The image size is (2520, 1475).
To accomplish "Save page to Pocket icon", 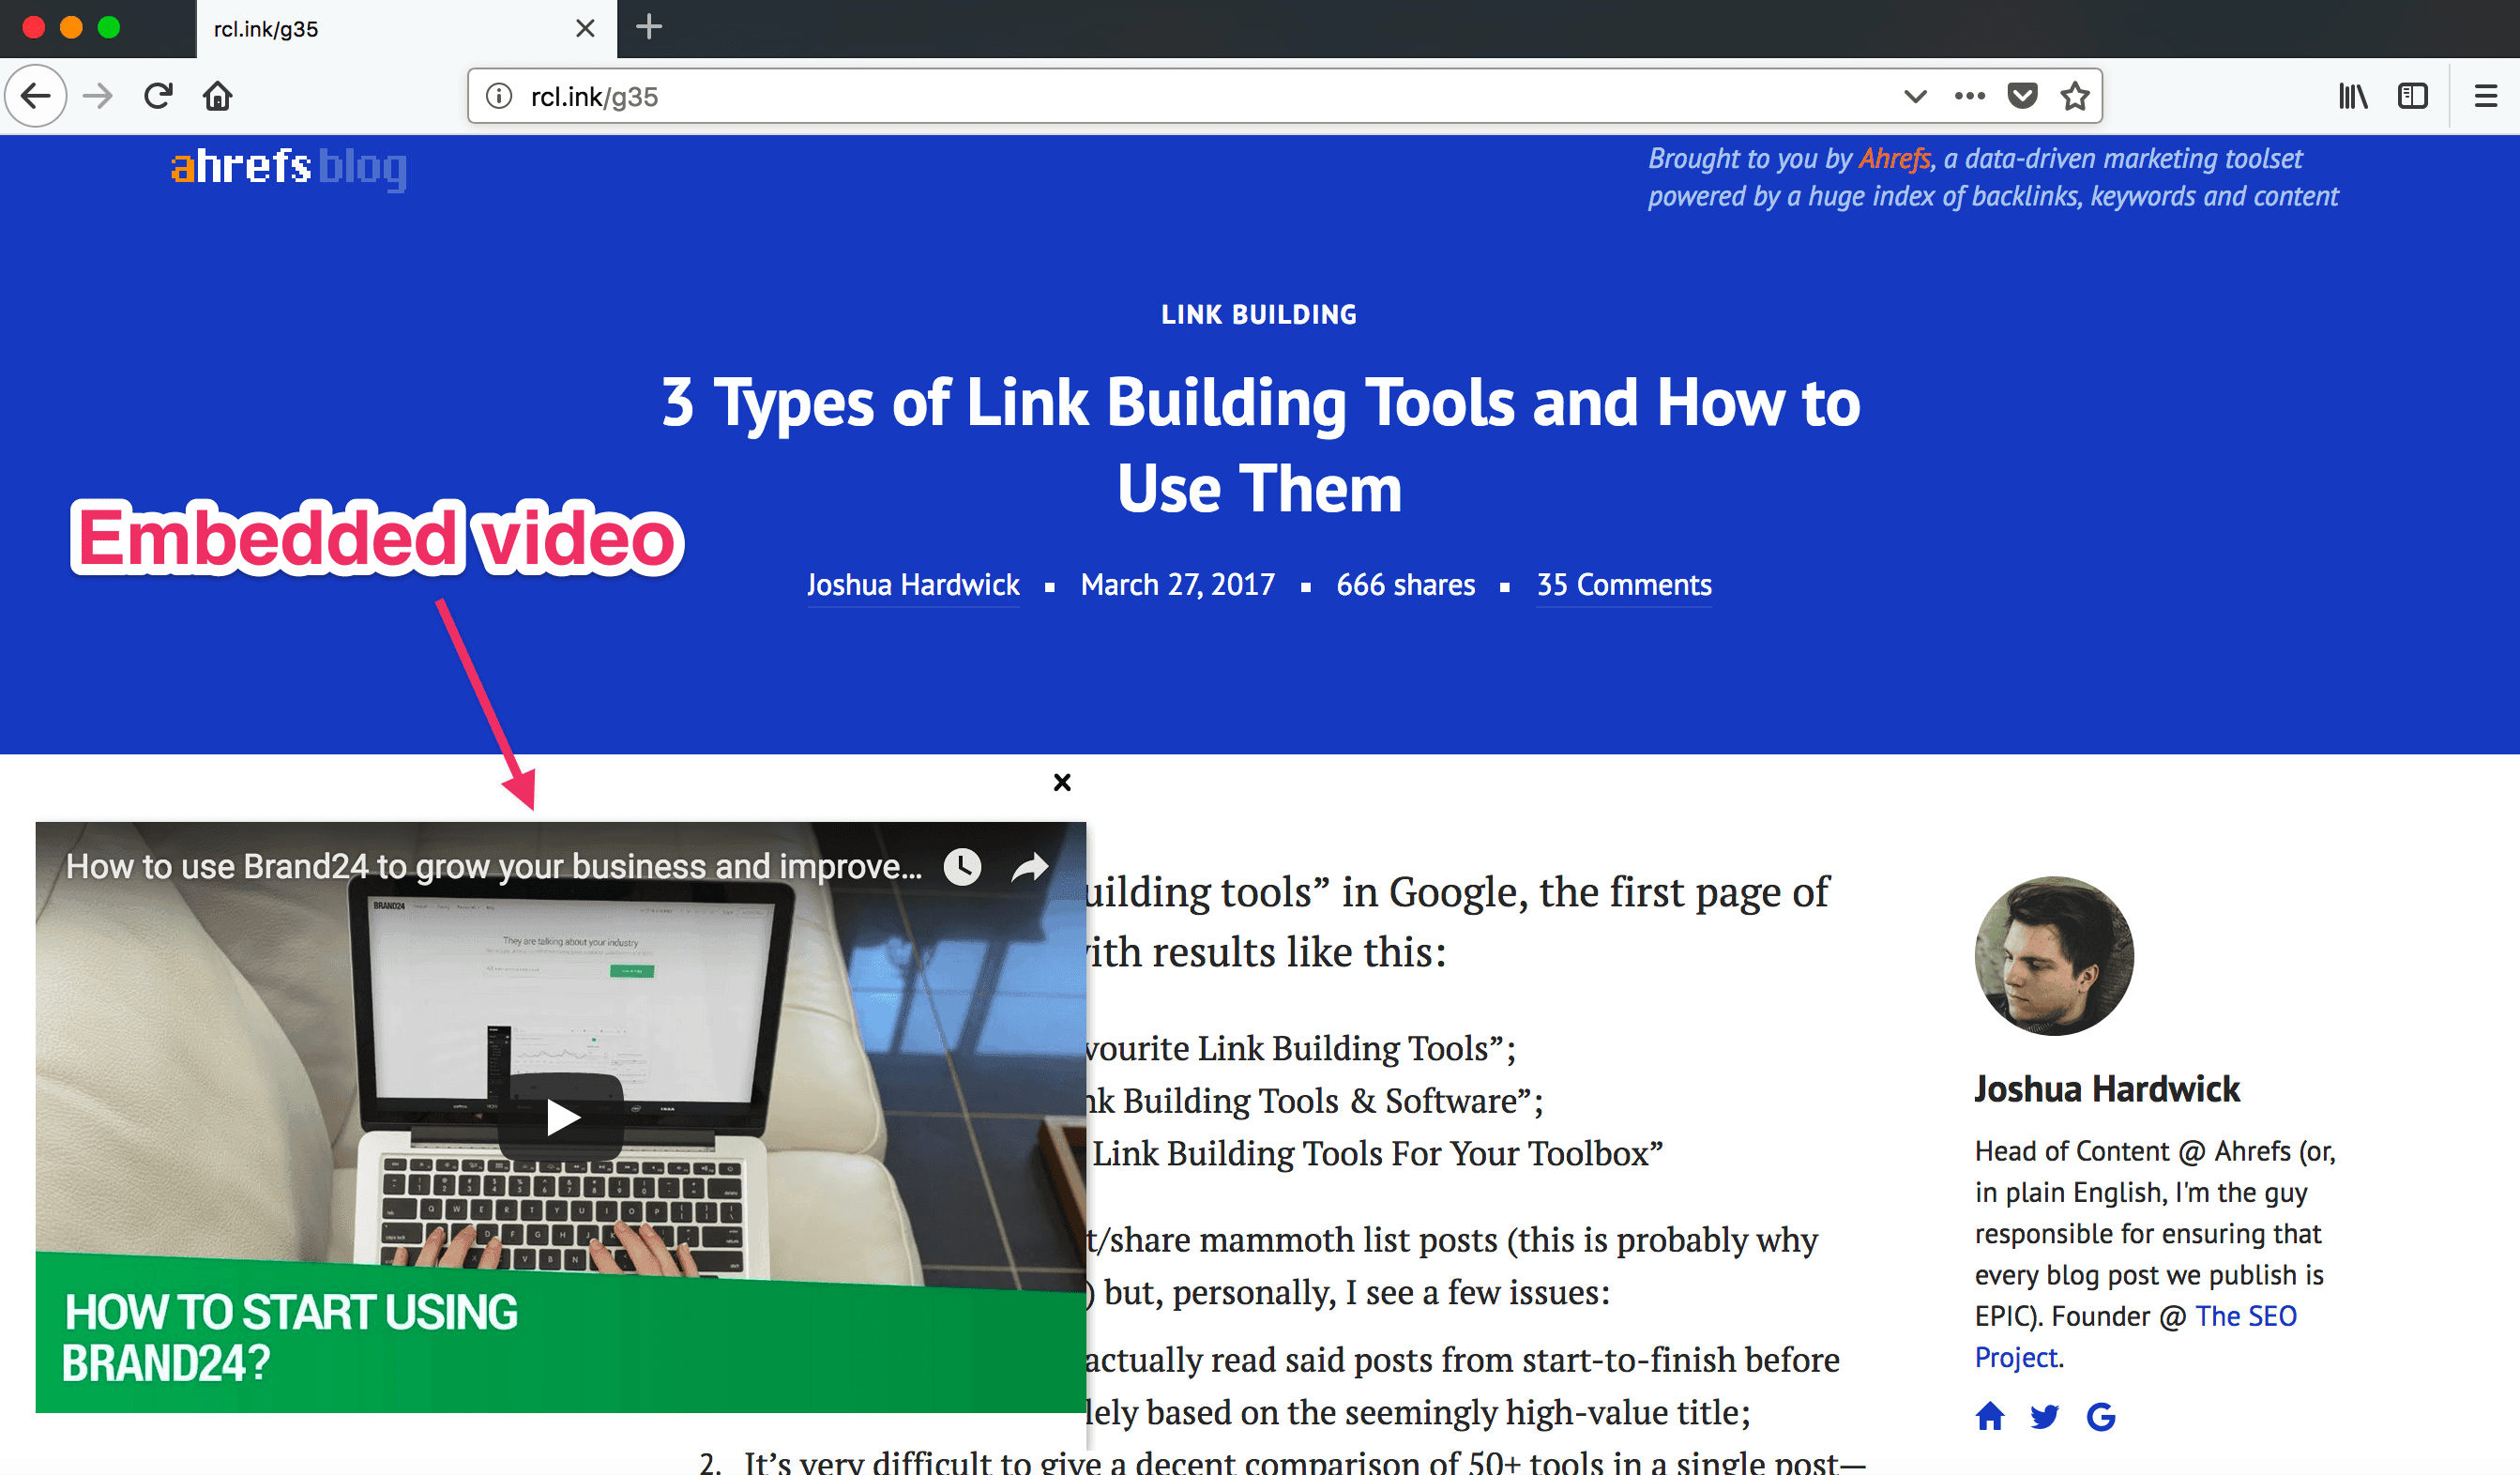I will 2022,96.
